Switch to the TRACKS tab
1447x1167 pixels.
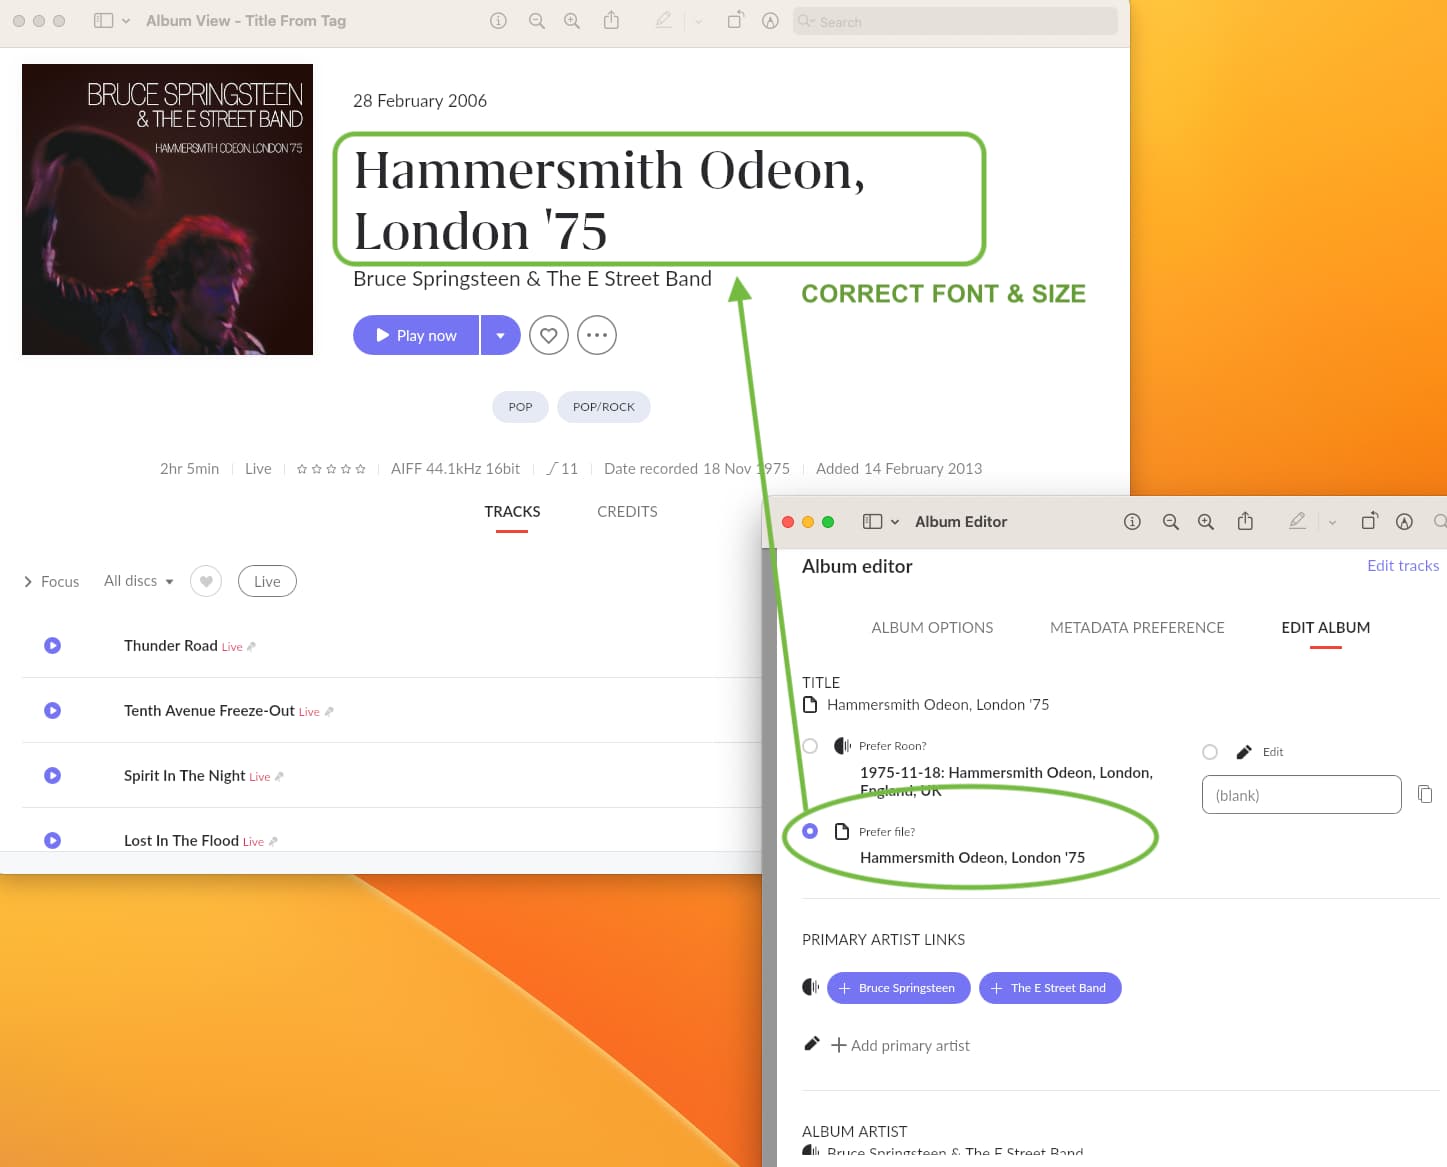512,512
